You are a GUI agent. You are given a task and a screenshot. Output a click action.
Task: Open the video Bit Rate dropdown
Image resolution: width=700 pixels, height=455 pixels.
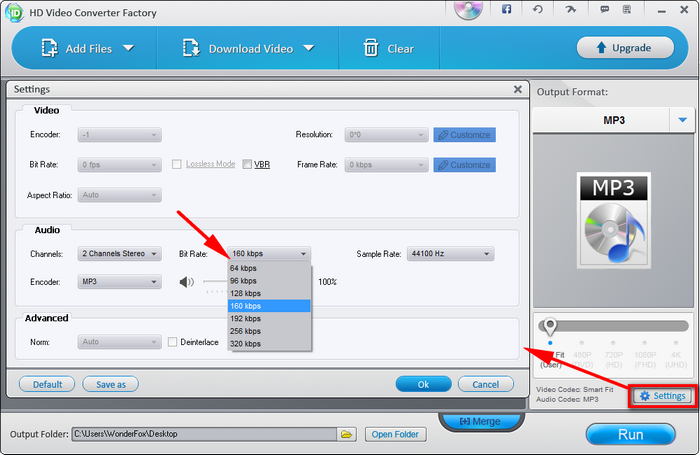pyautogui.click(x=120, y=165)
